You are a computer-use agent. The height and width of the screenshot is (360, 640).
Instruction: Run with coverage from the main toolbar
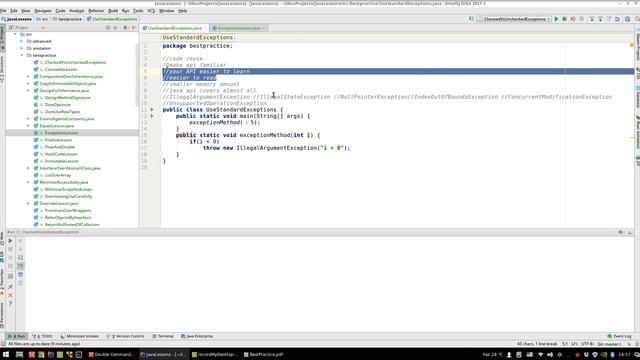[573, 19]
